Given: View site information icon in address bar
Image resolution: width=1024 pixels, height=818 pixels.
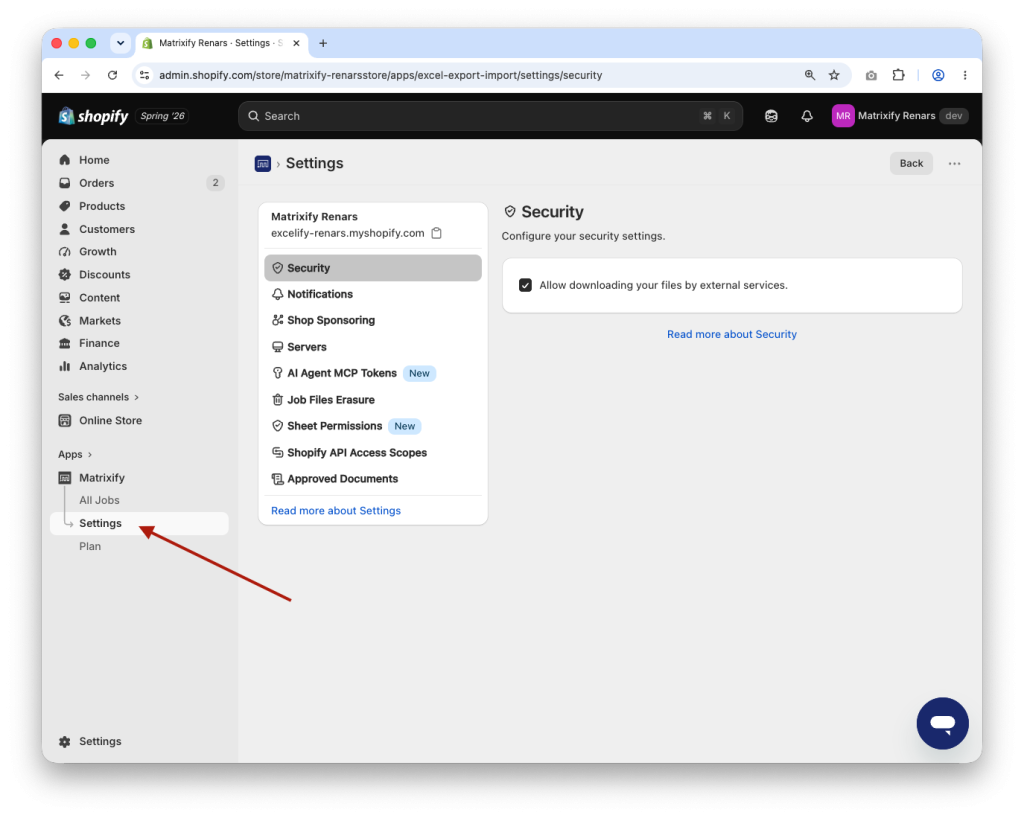Looking at the screenshot, I should 145,75.
